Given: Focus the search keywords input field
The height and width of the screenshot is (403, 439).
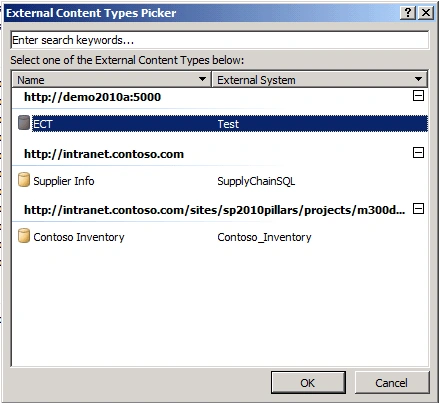Looking at the screenshot, I should pyautogui.click(x=220, y=40).
